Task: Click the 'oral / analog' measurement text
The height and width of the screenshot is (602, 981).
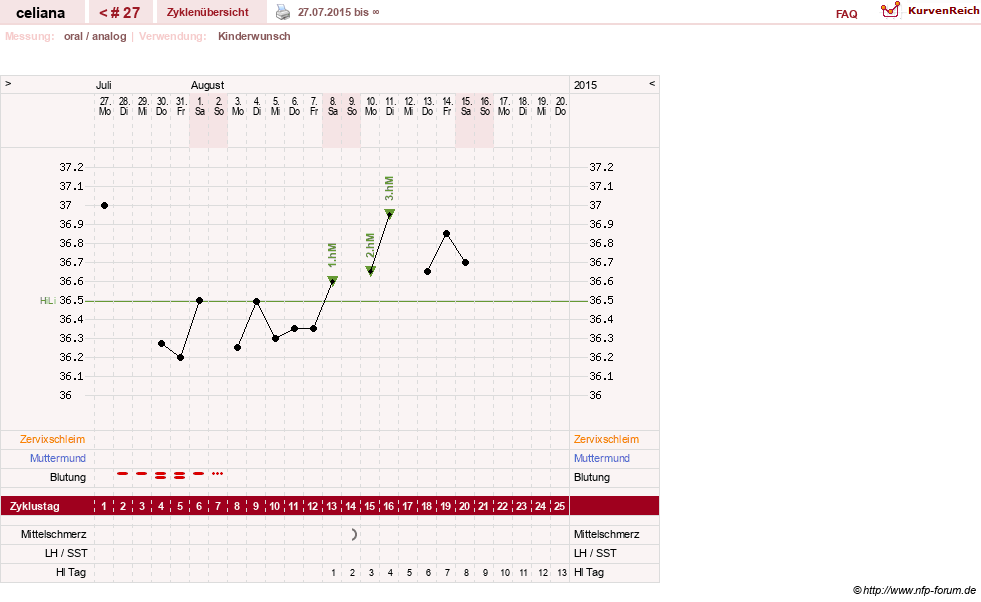Action: [95, 36]
